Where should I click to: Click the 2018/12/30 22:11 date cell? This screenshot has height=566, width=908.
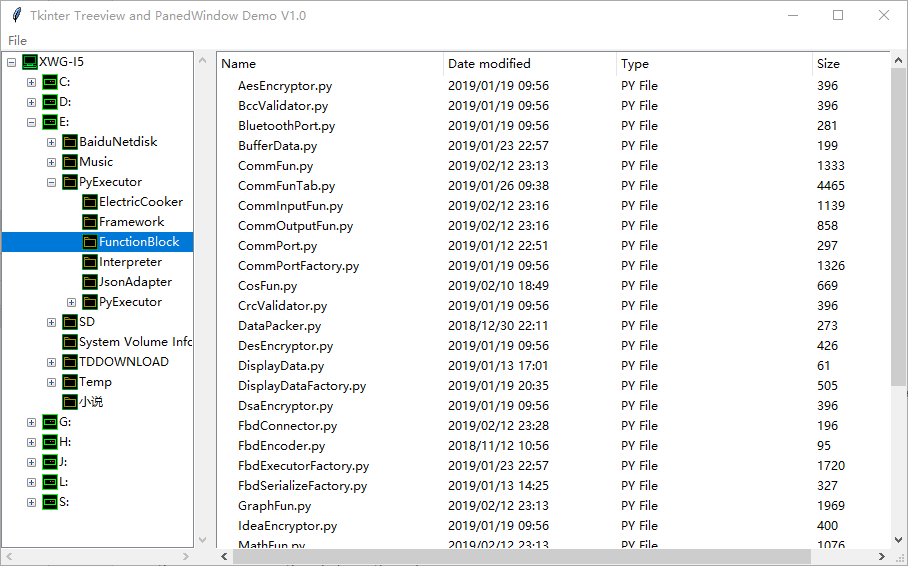497,326
